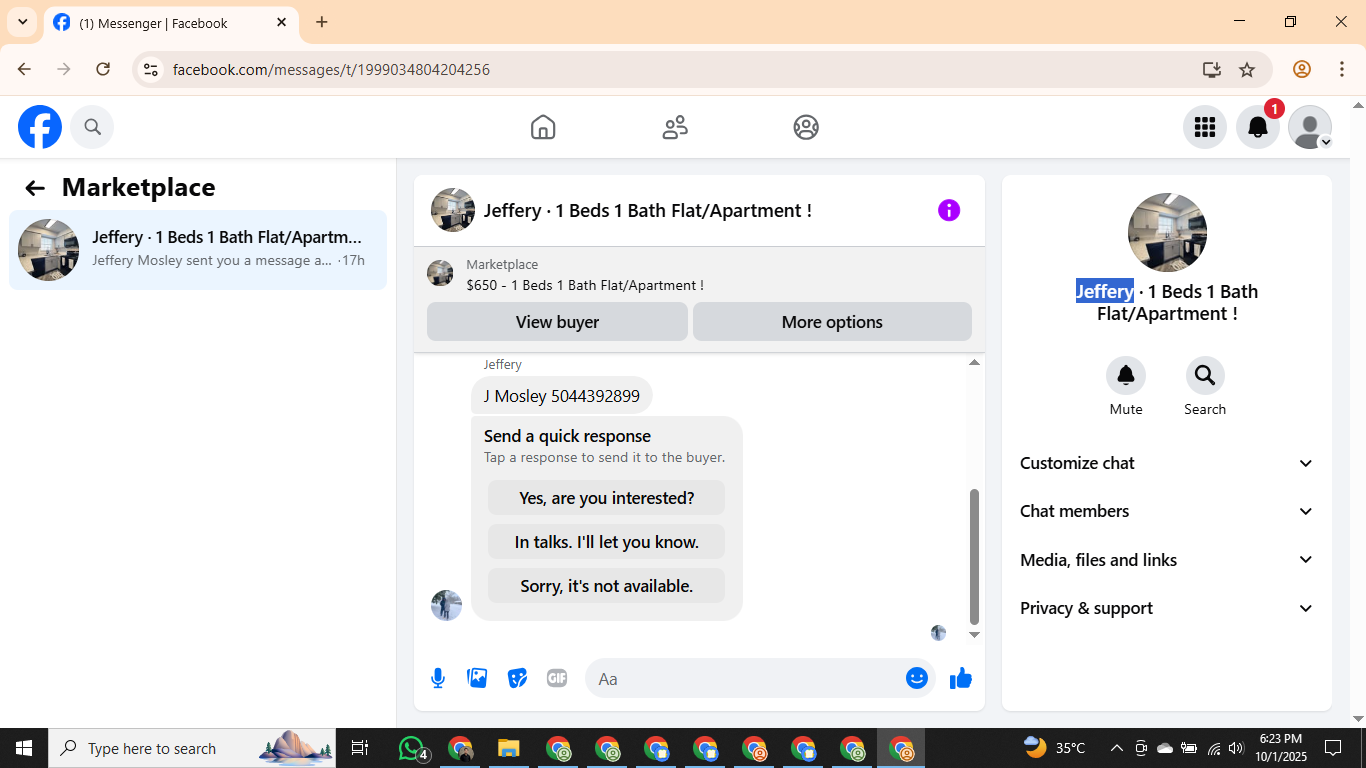Select the Jeffery Mosley conversation in list
The image size is (1366, 768).
pos(198,250)
